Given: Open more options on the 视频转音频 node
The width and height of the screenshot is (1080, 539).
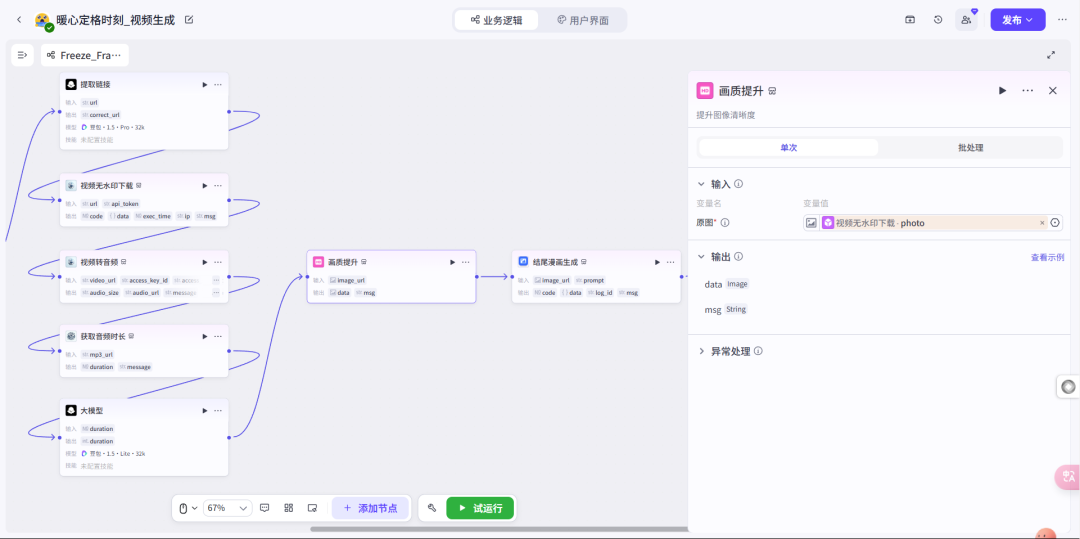Looking at the screenshot, I should (x=218, y=262).
